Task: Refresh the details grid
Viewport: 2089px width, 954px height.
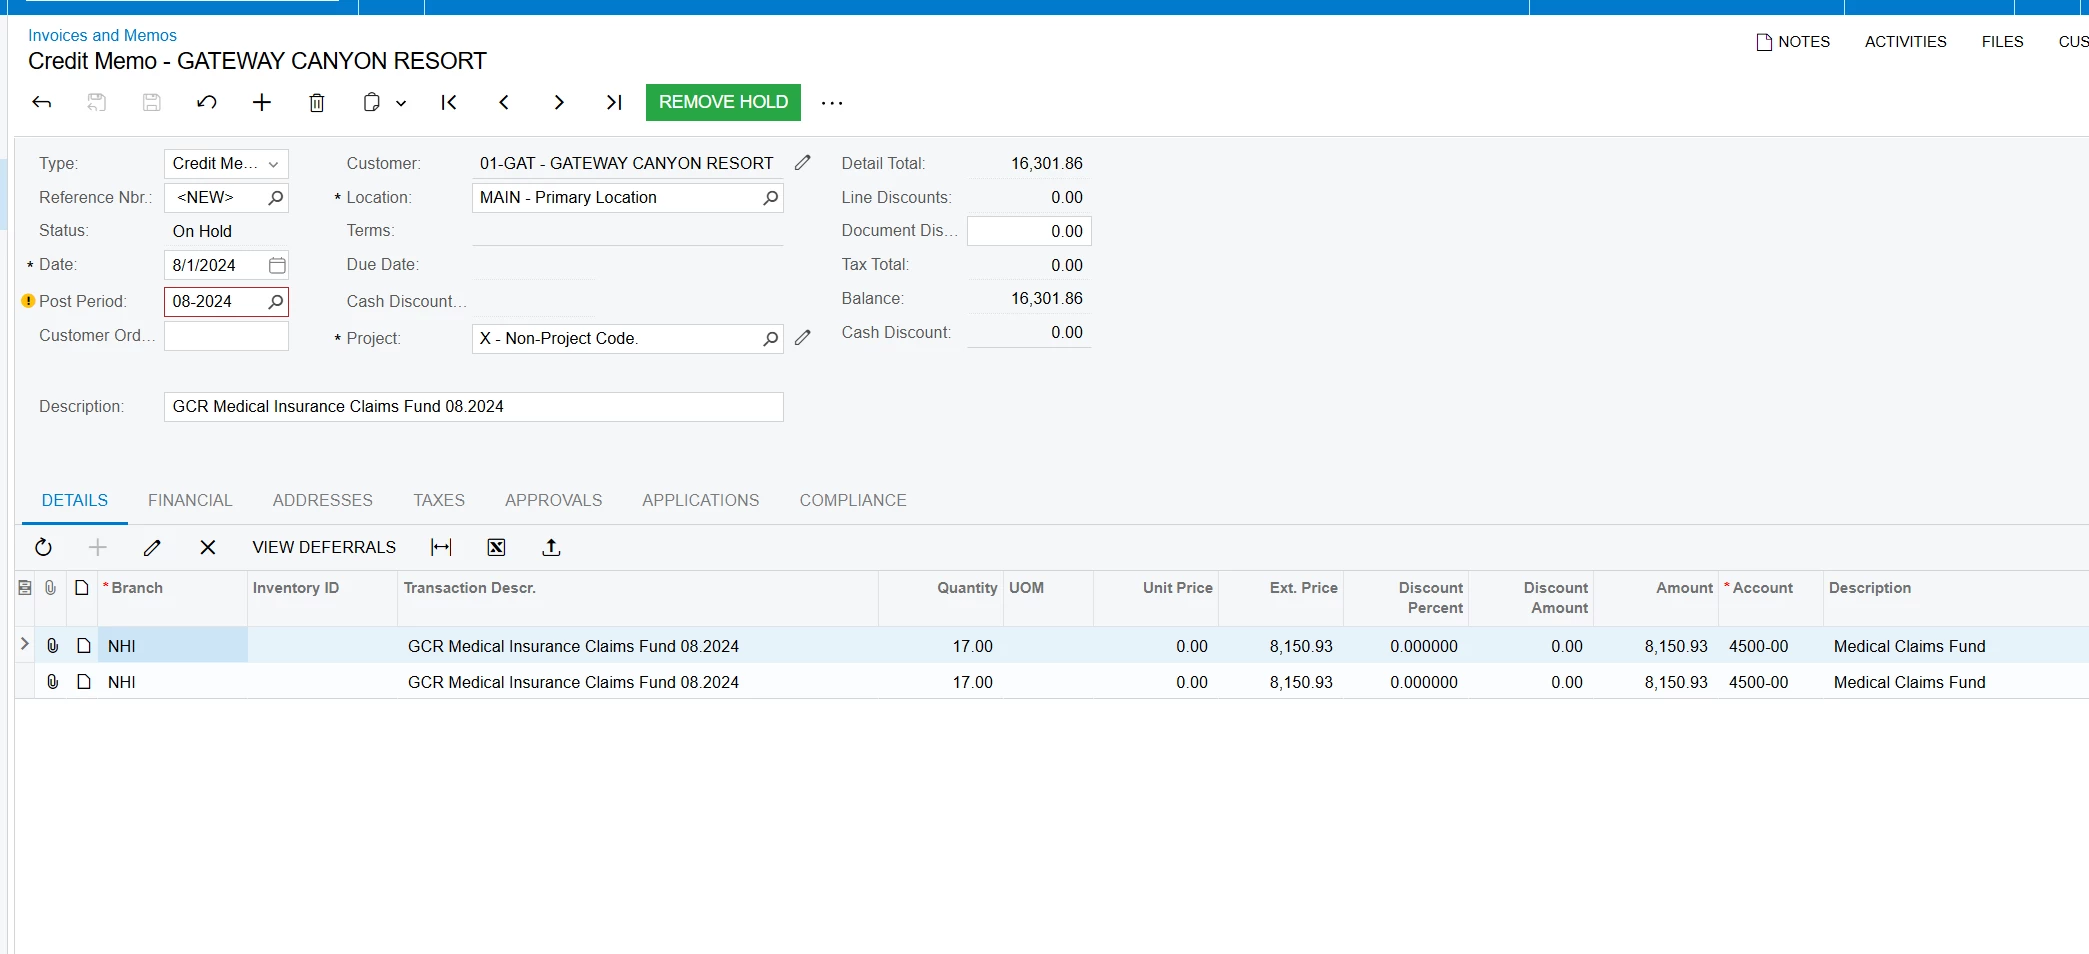Action: 43,547
